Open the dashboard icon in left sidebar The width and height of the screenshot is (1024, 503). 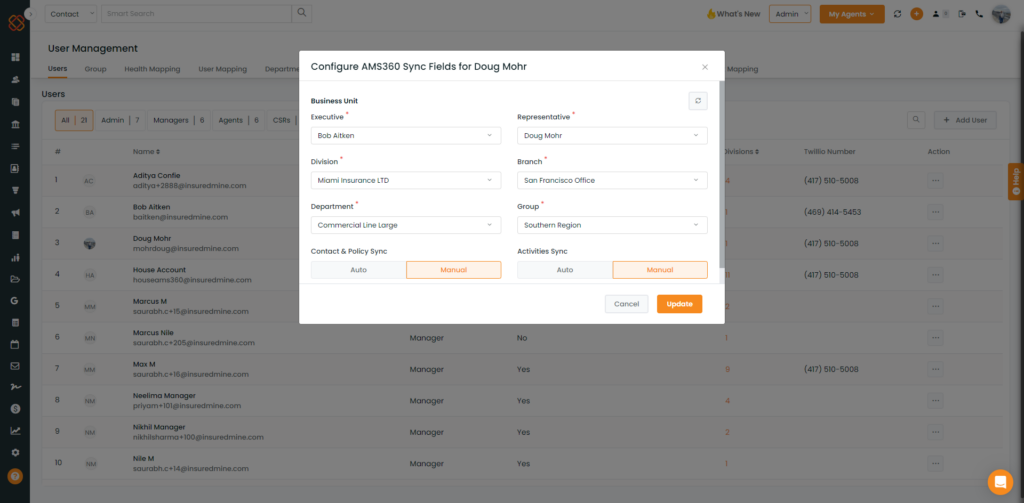coord(15,57)
